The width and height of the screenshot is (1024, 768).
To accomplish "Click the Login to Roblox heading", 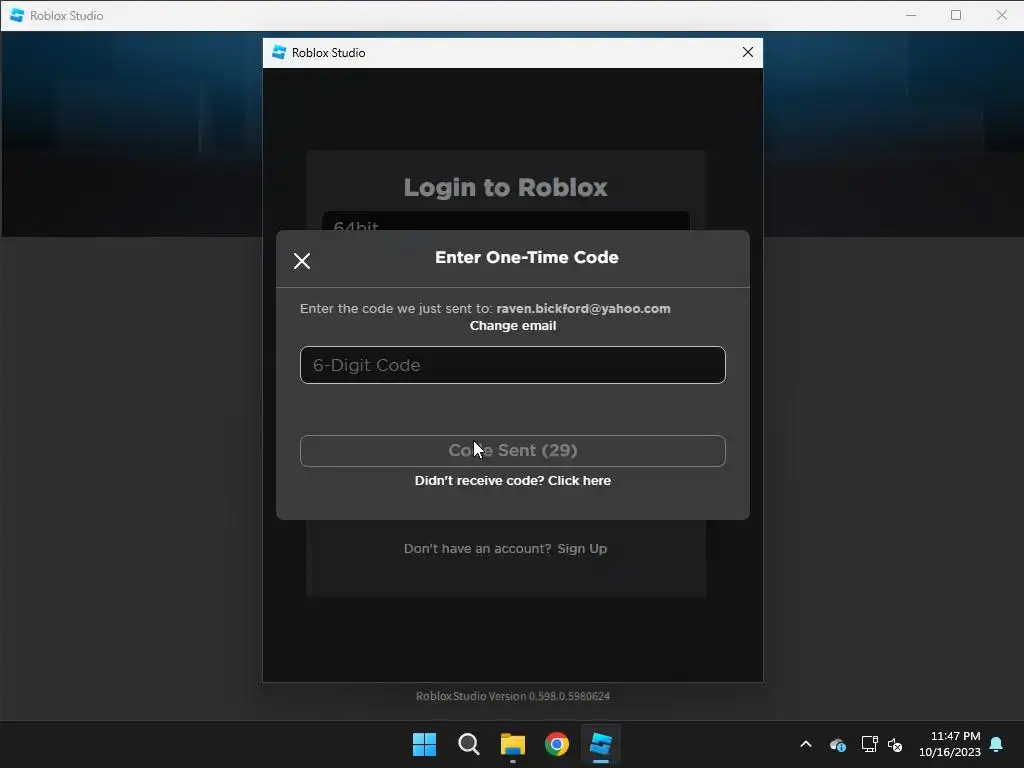I will (505, 187).
